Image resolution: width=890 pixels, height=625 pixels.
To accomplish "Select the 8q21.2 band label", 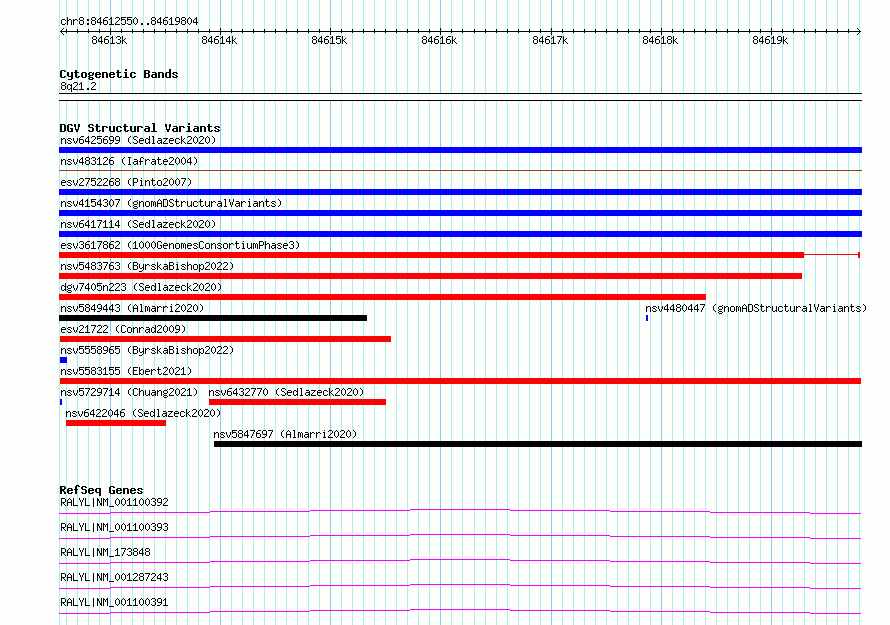I will [x=78, y=86].
